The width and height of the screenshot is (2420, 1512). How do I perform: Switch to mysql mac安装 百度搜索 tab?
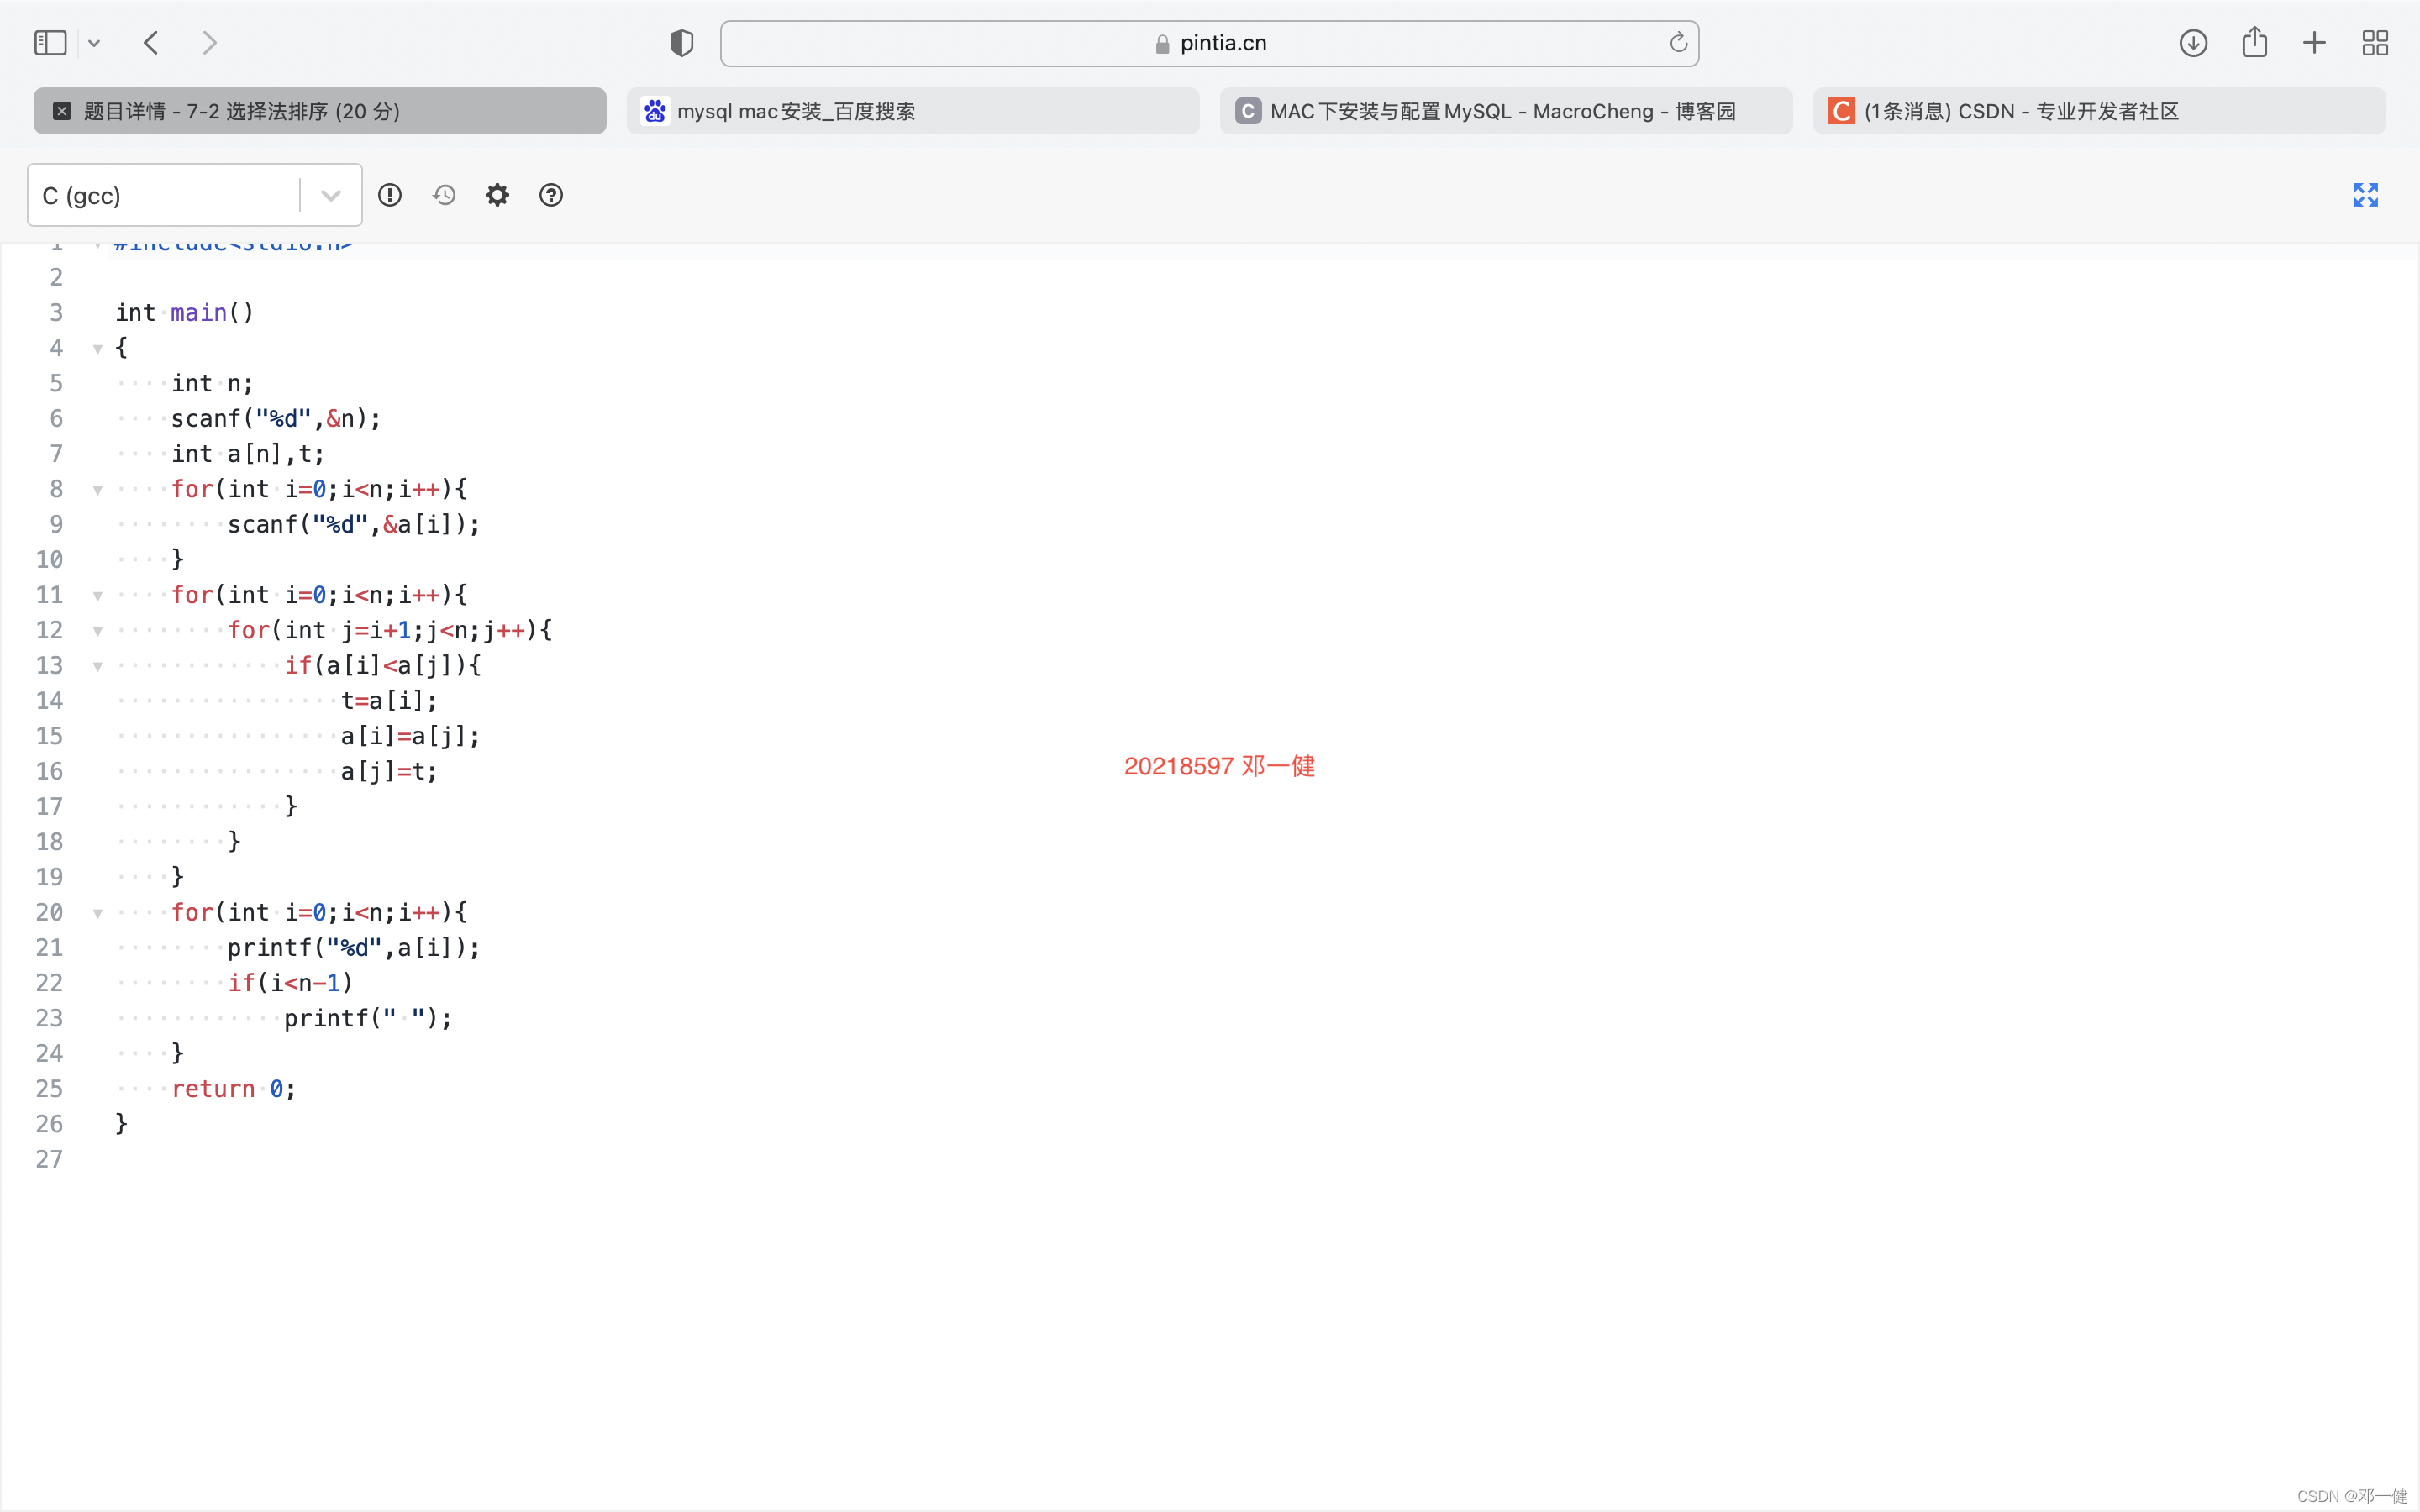click(x=912, y=111)
